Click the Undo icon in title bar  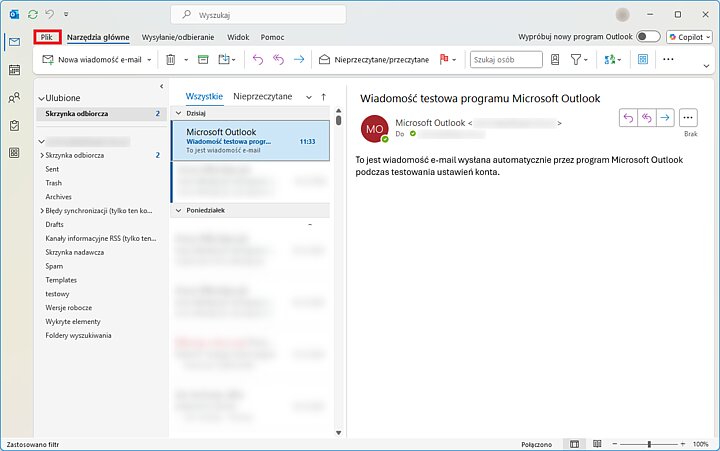click(50, 14)
